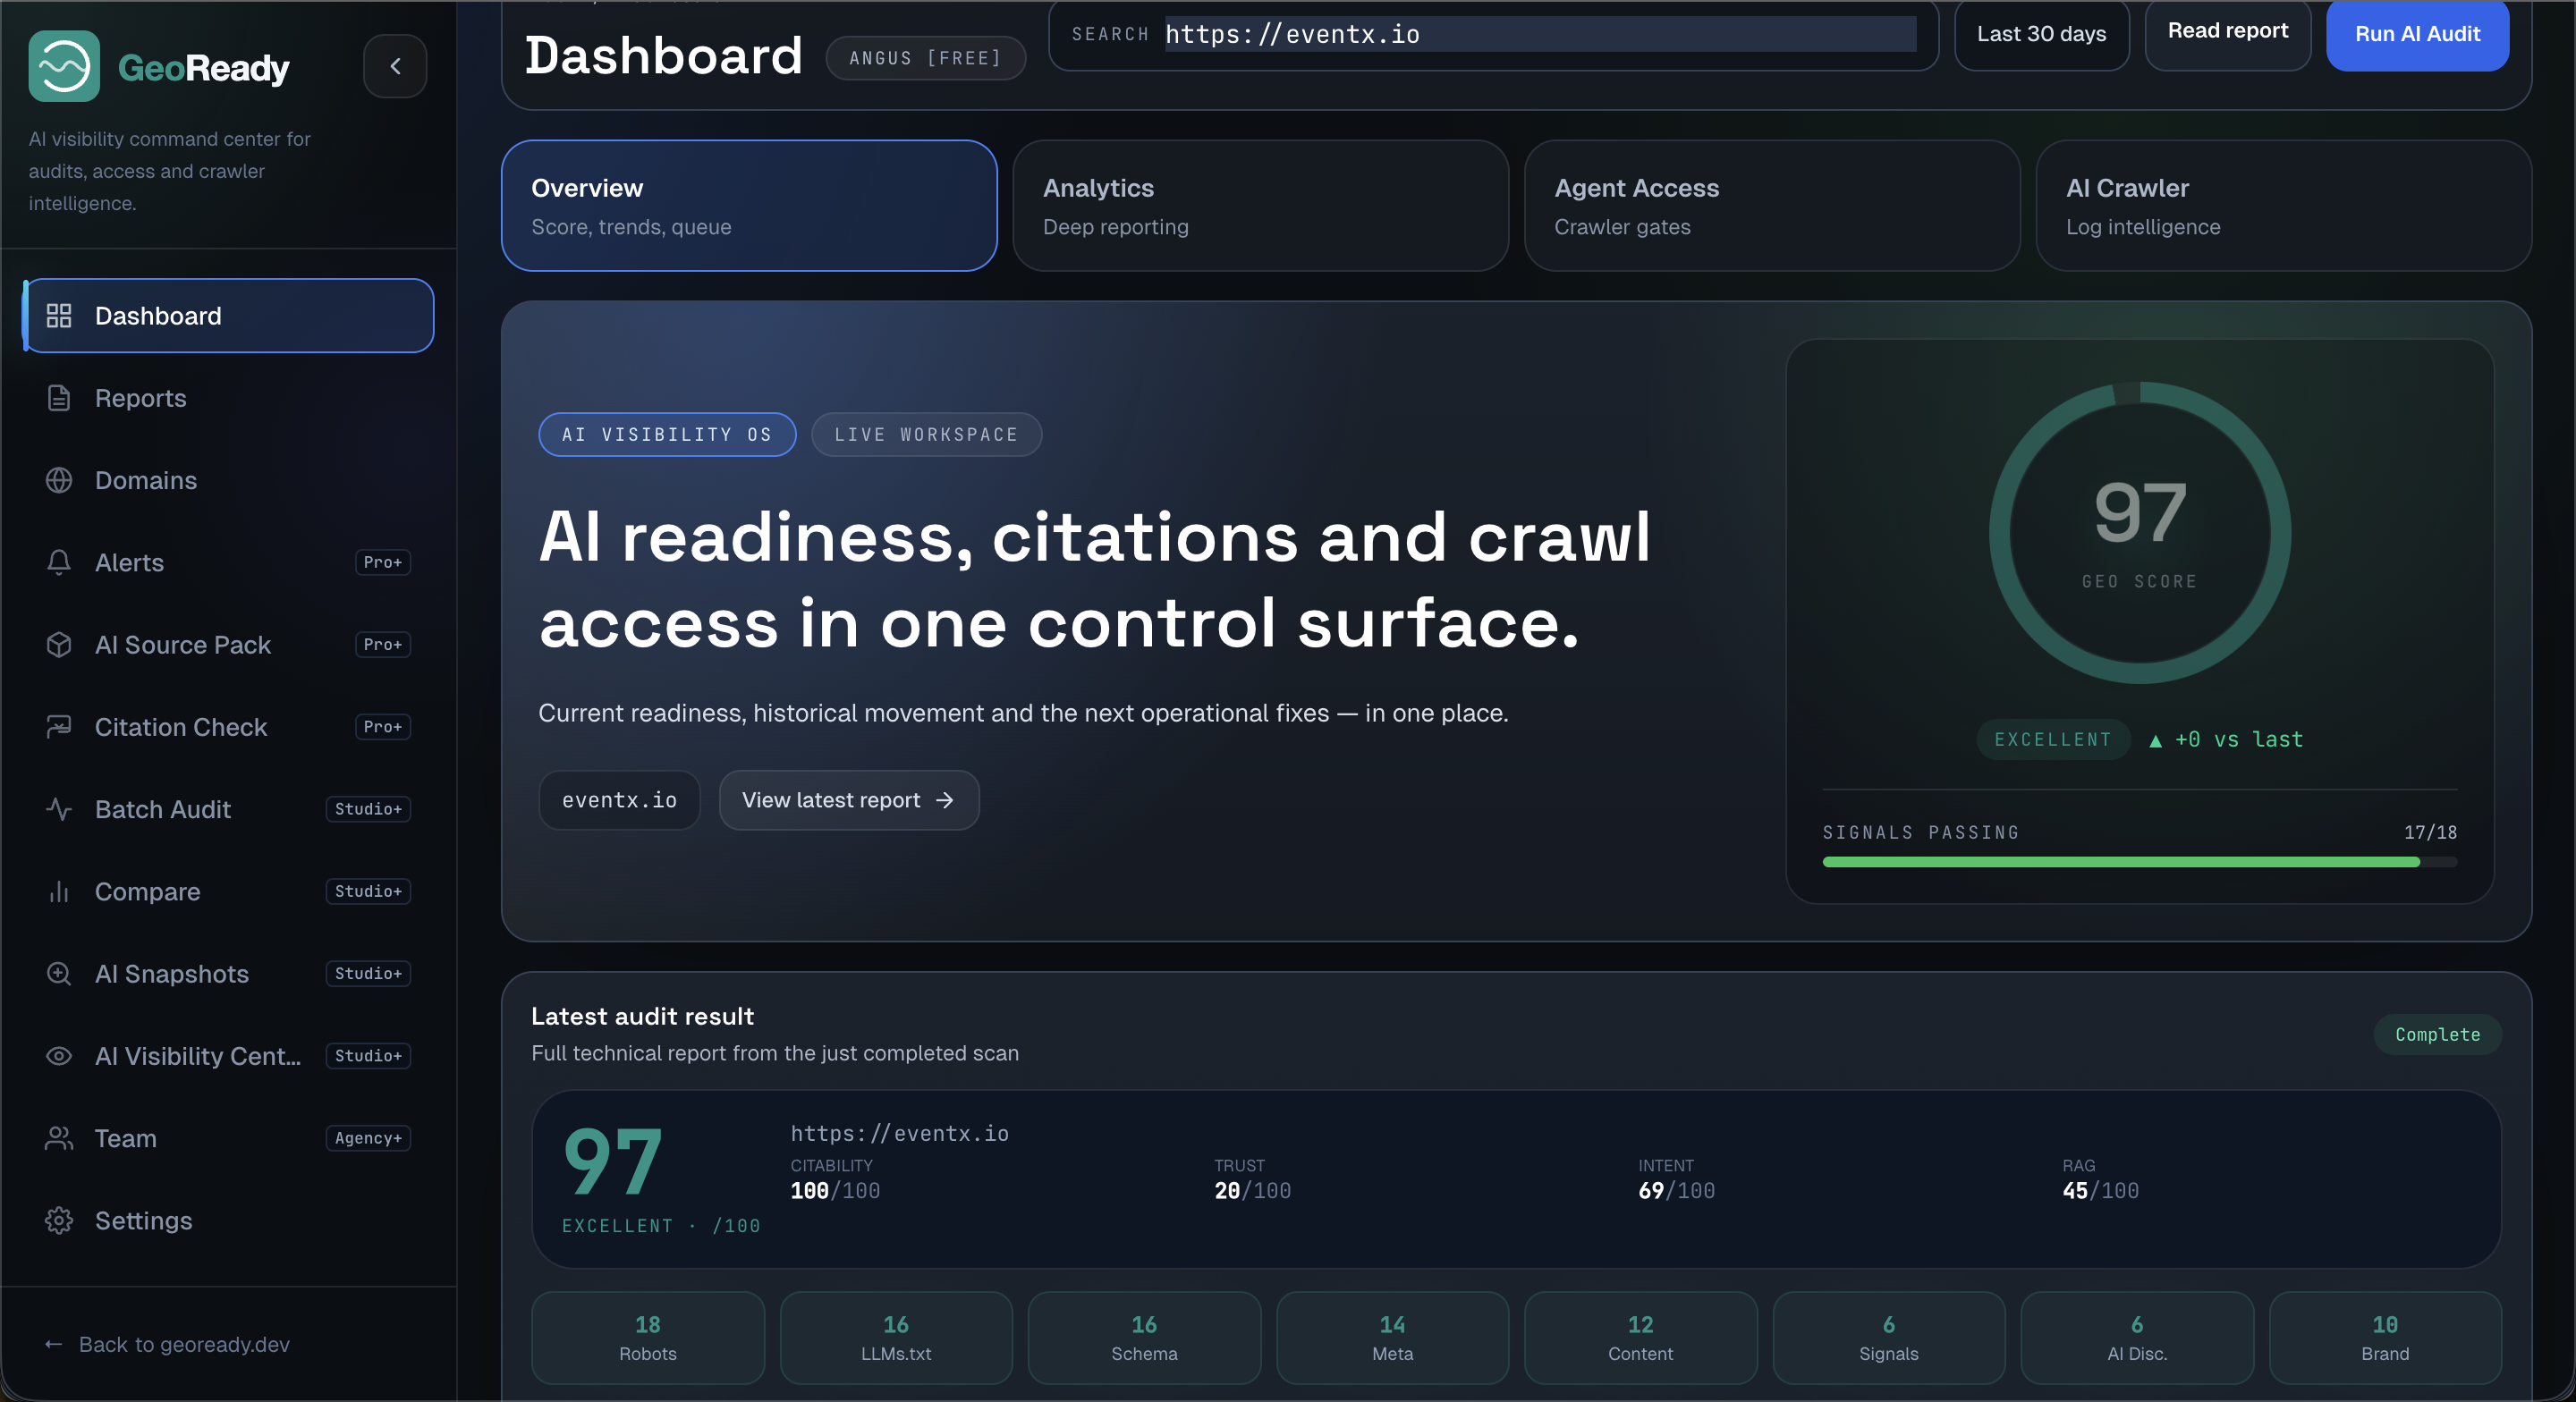Viewport: 2576px width, 1402px height.
Task: Click the green triangle trend indicator
Action: [x=2155, y=741]
